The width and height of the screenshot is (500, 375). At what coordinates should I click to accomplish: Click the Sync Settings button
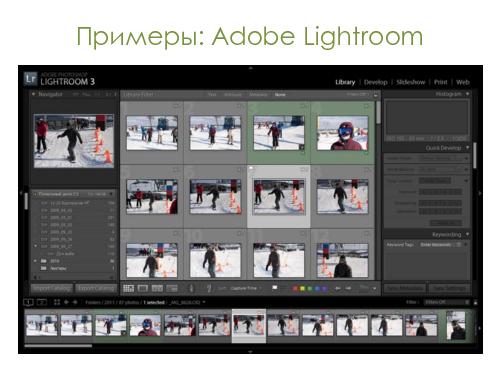click(449, 288)
